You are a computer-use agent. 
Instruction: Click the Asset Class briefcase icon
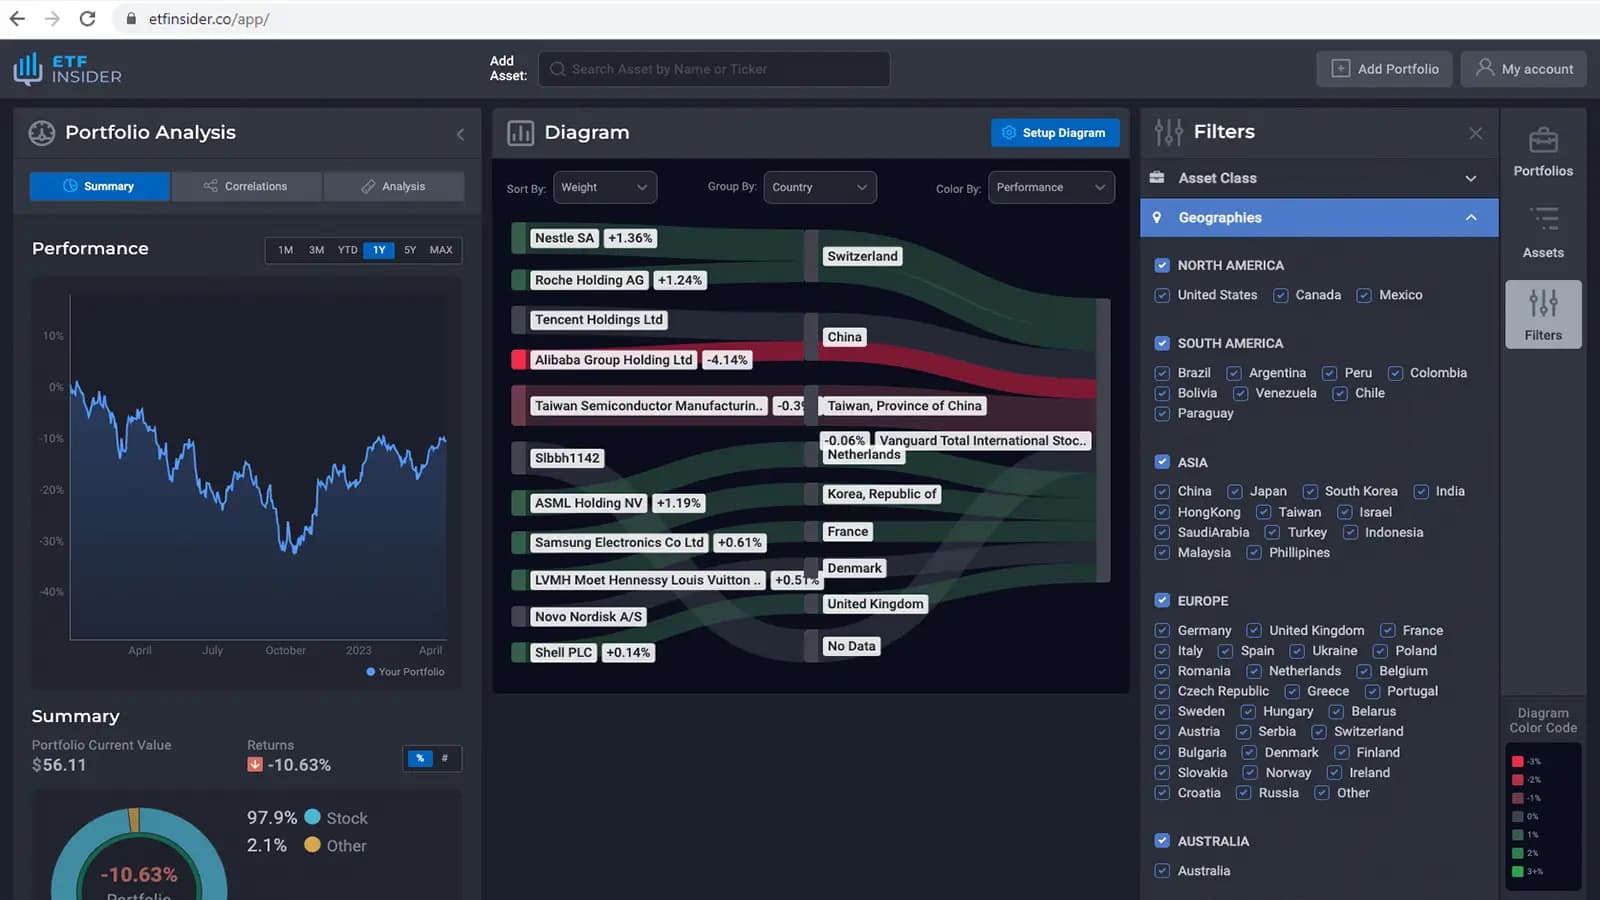click(1157, 178)
